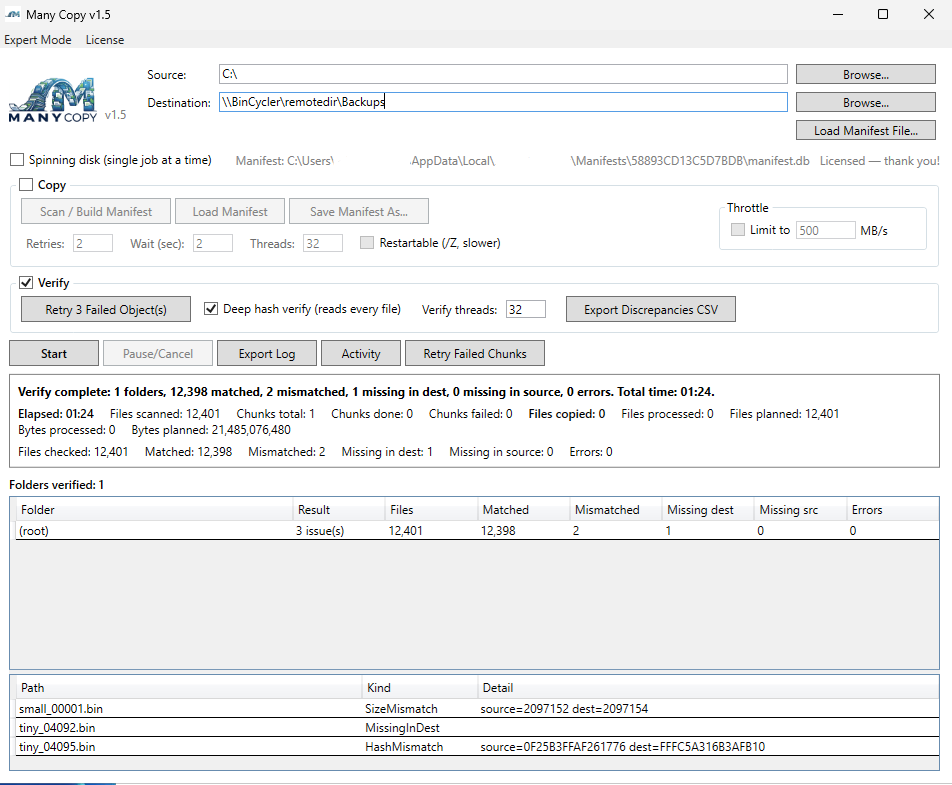This screenshot has width=952, height=785.
Task: Sort by Missing dest column header
Action: click(708, 510)
